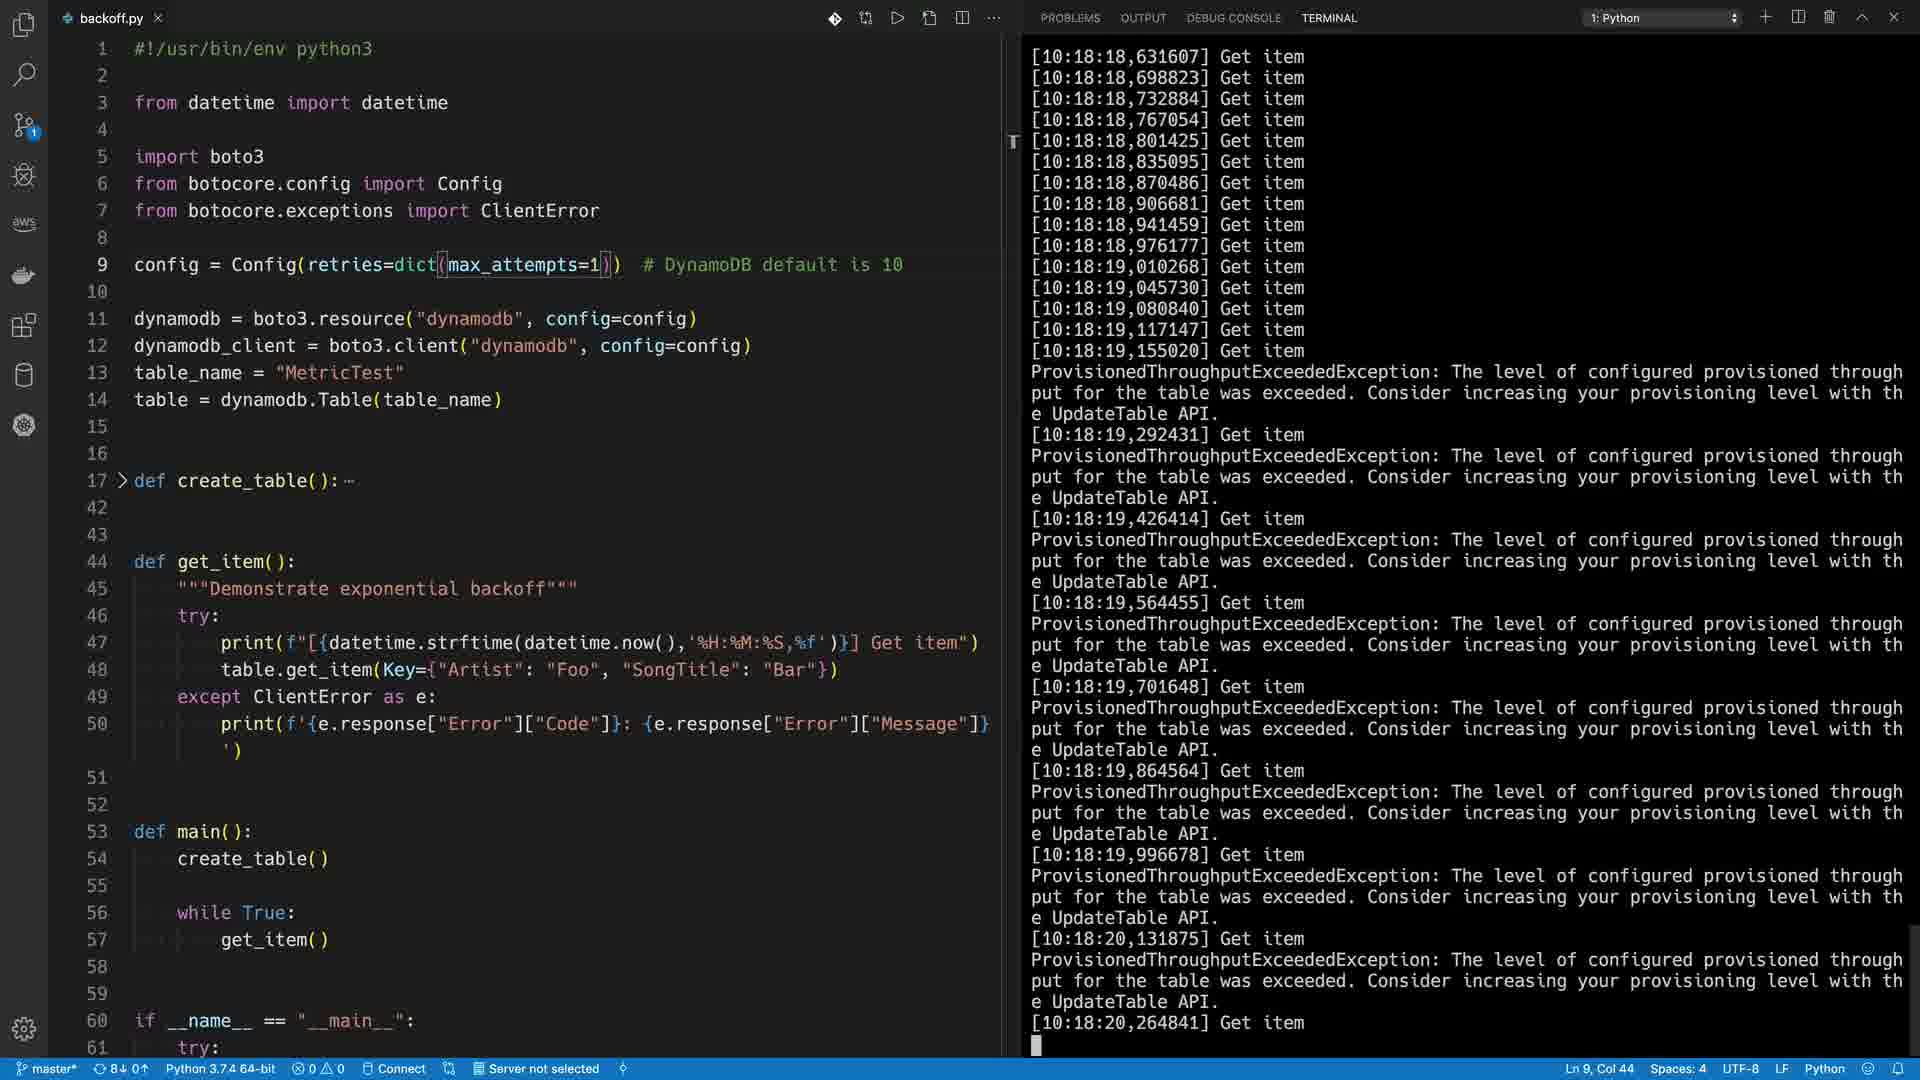
Task: Open the Search view in the activity bar
Action: click(24, 75)
